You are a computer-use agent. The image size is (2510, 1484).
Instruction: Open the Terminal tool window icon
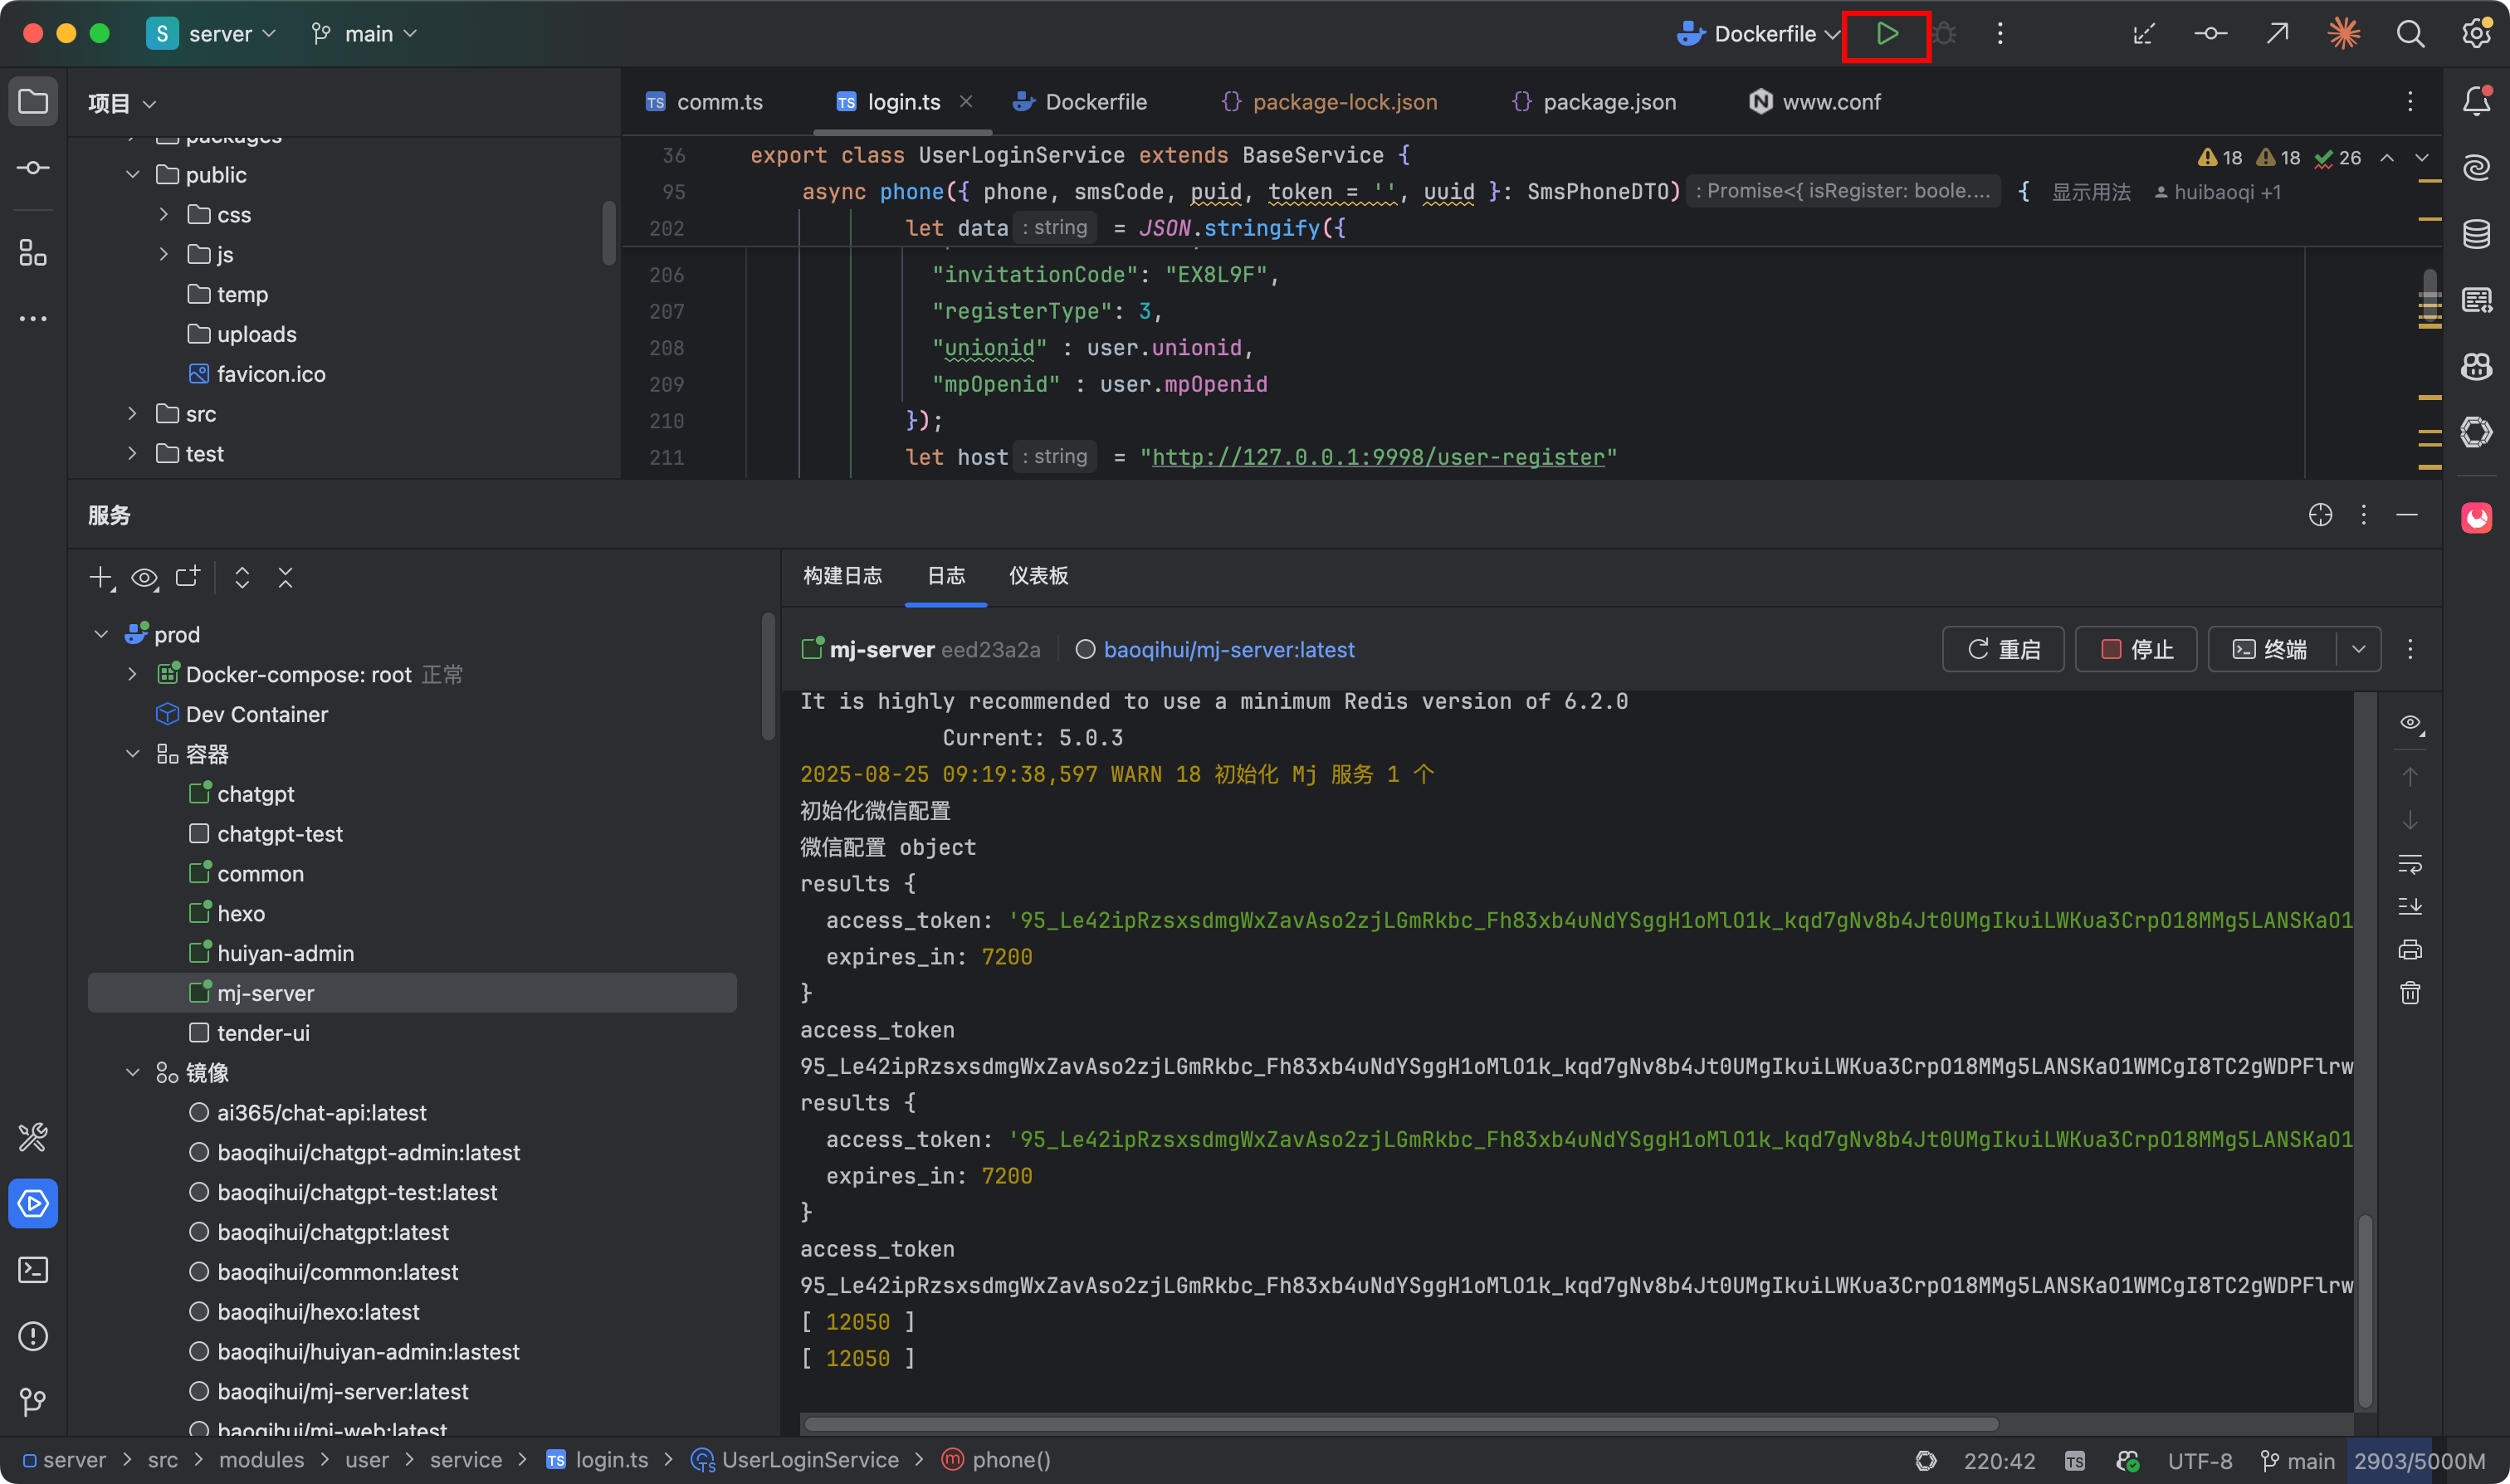33,1270
